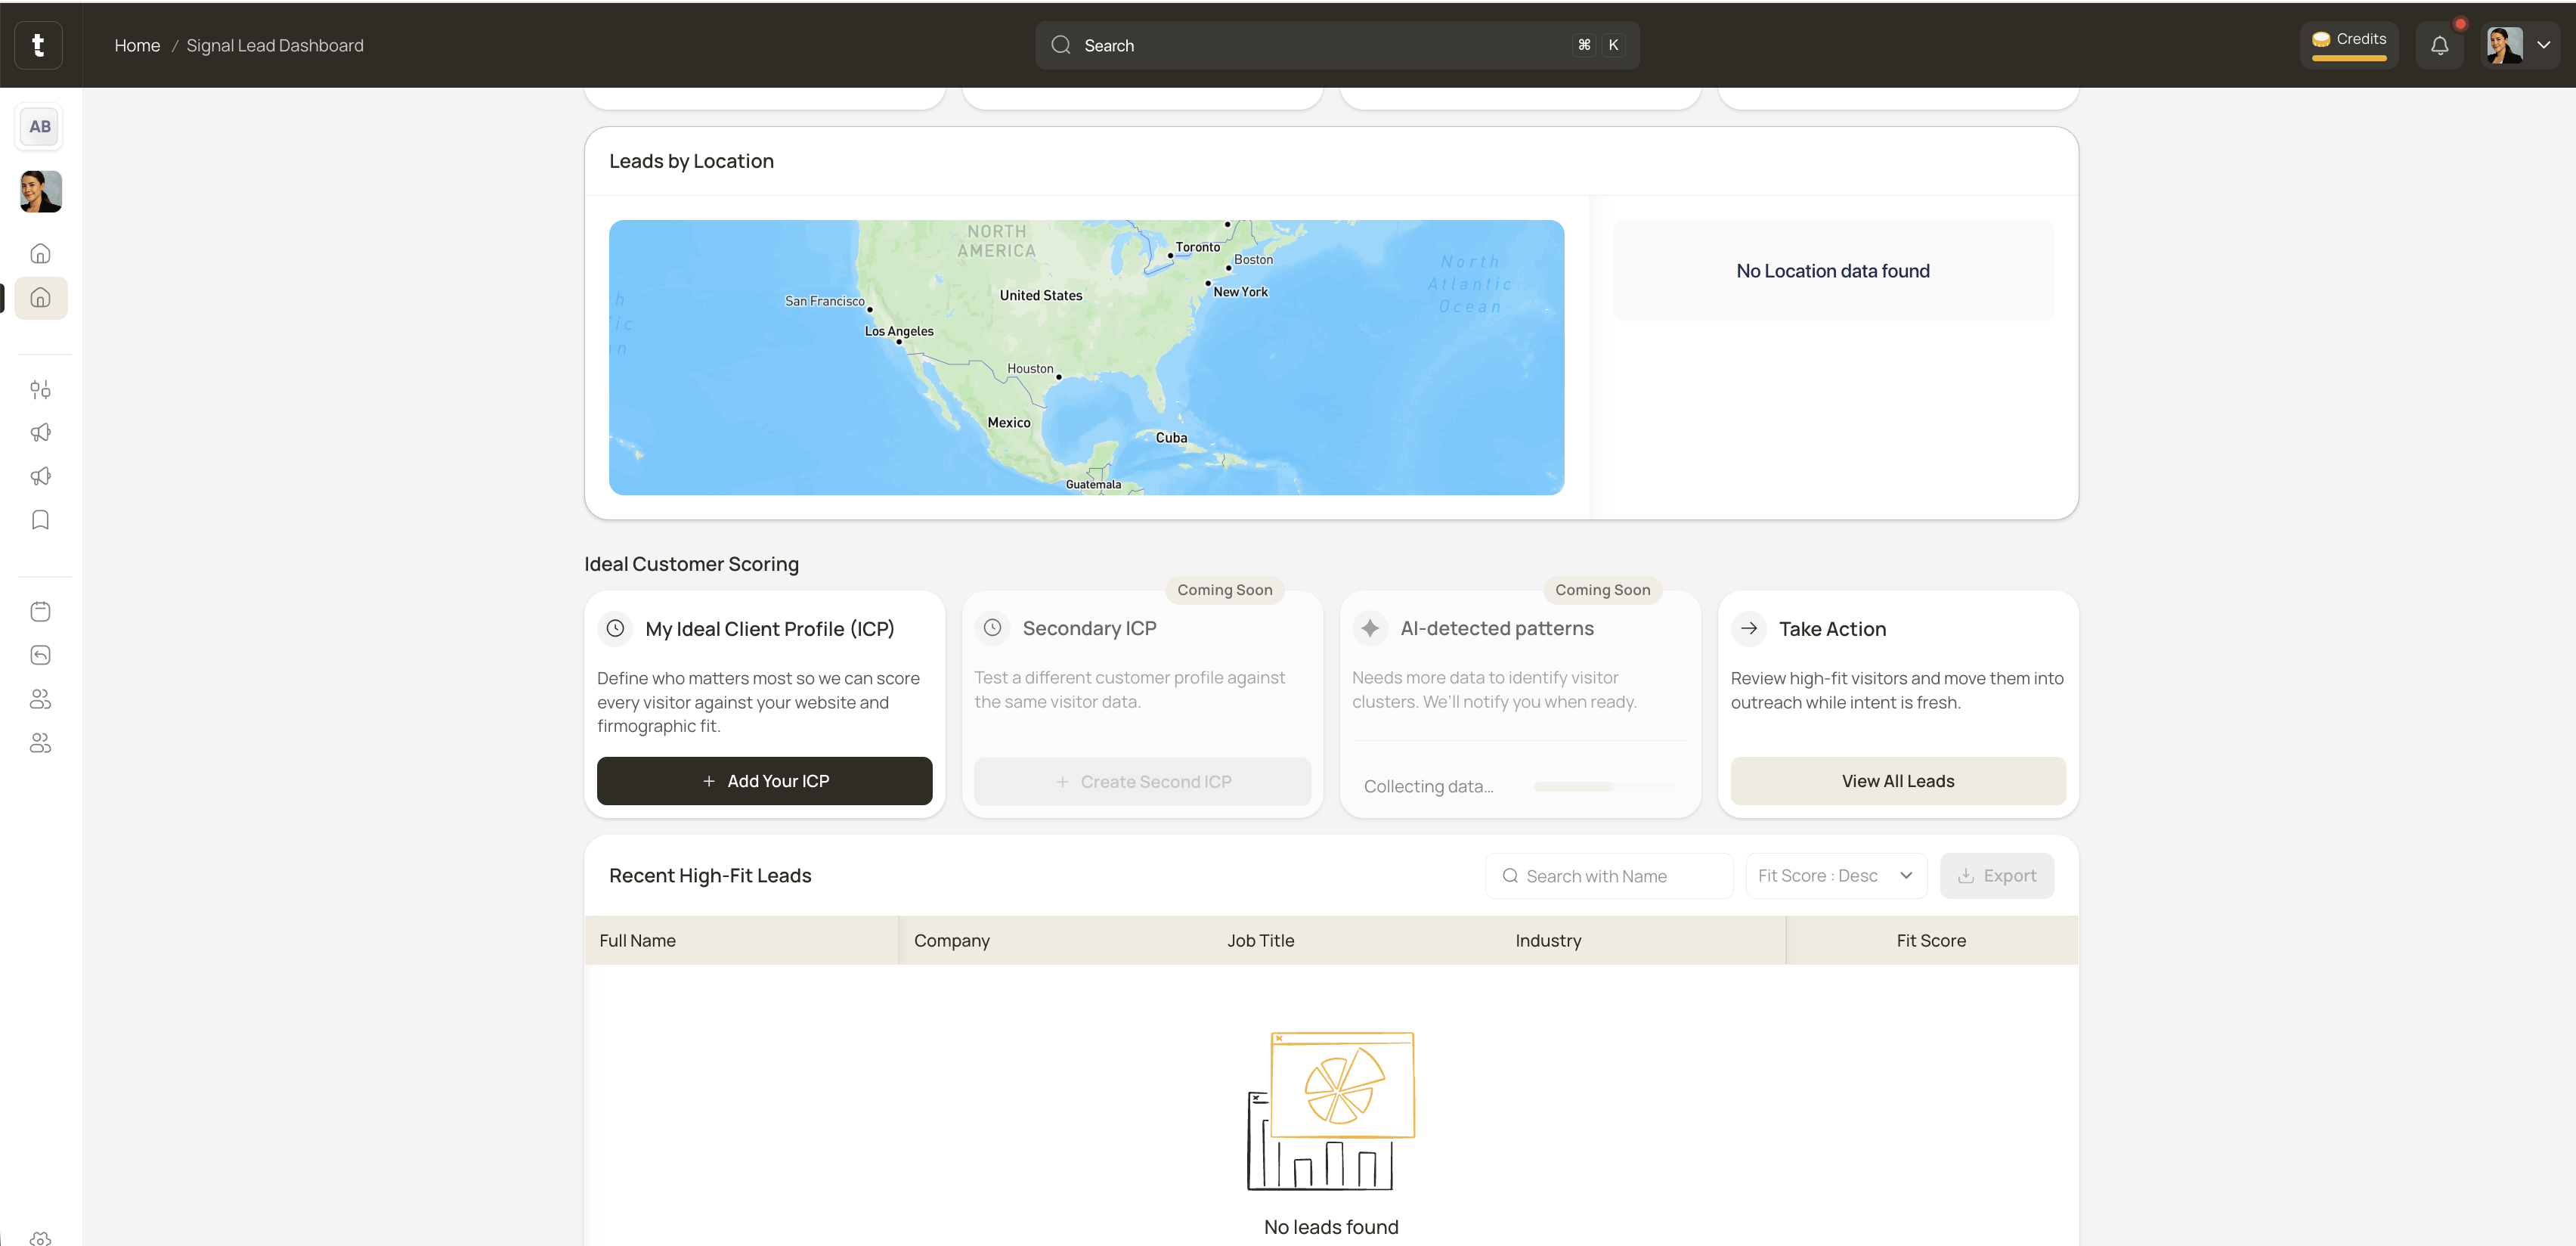The height and width of the screenshot is (1246, 2576).
Task: Go to Home breadcrumb
Action: coord(137,45)
